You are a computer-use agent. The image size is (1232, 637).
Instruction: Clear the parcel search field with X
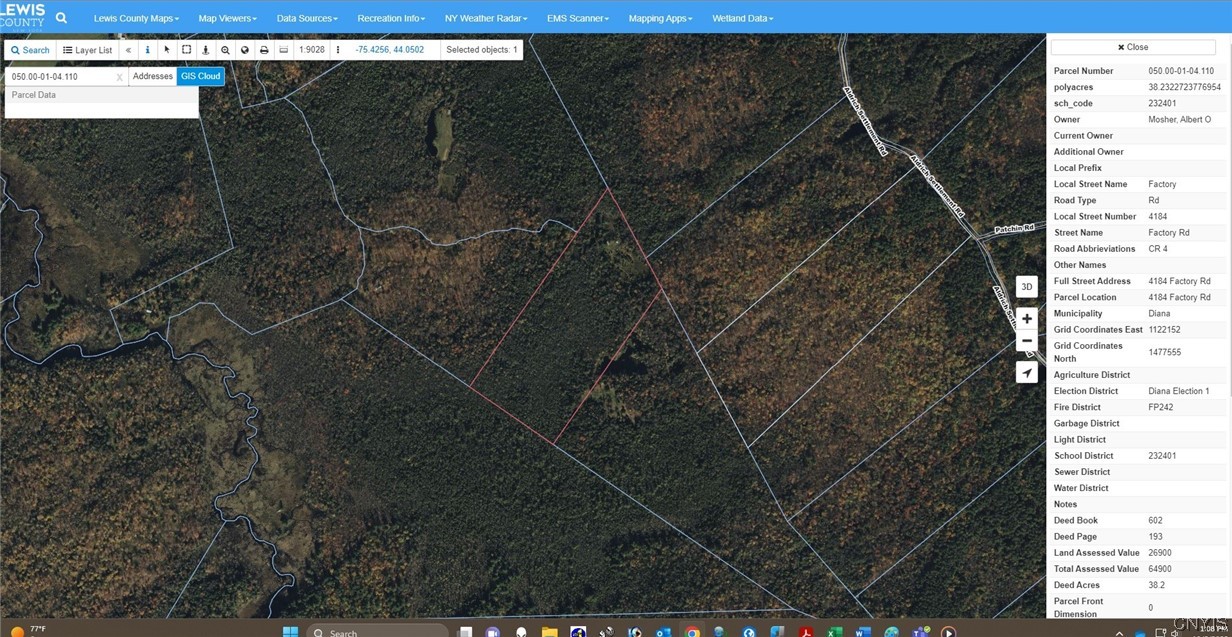pos(120,77)
